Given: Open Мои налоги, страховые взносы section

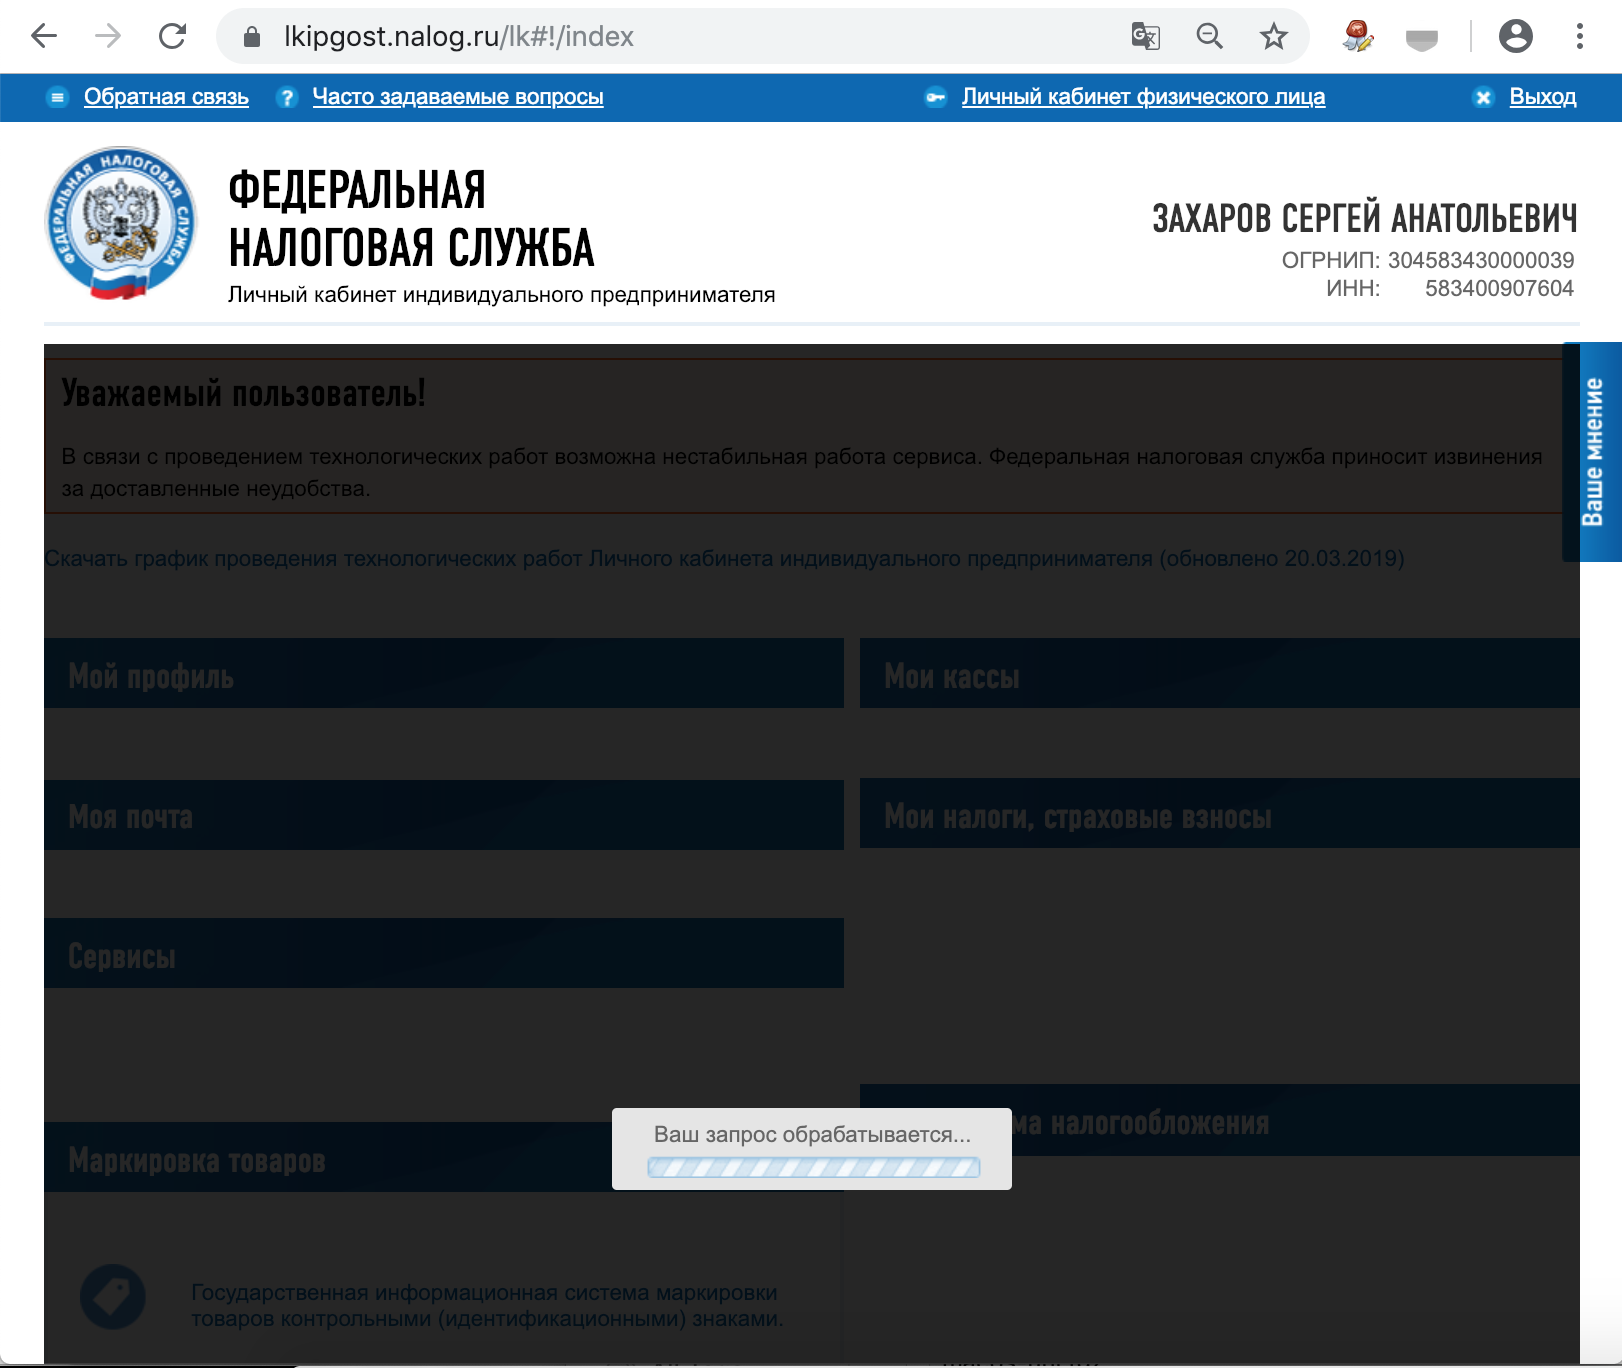Looking at the screenshot, I should click(1220, 813).
